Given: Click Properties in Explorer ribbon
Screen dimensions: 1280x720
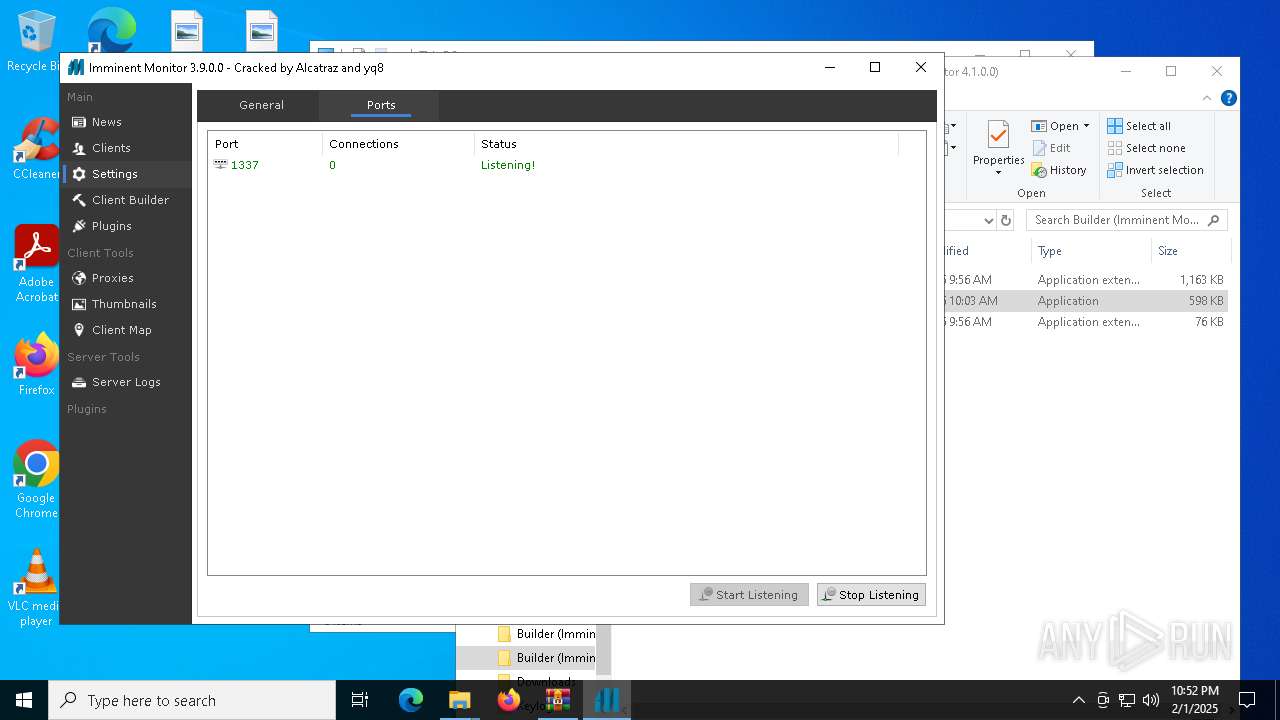Looking at the screenshot, I should tap(998, 149).
